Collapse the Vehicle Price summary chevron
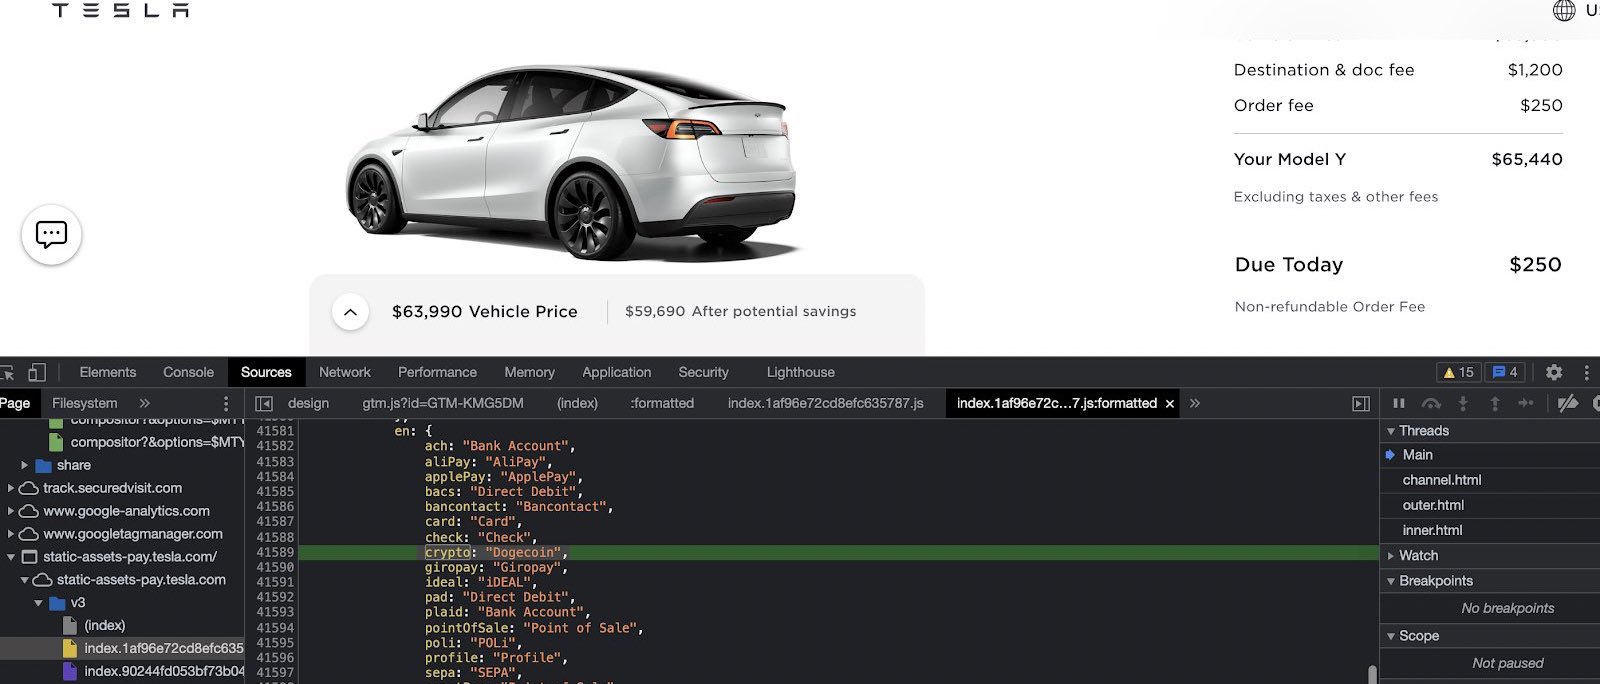 [350, 312]
